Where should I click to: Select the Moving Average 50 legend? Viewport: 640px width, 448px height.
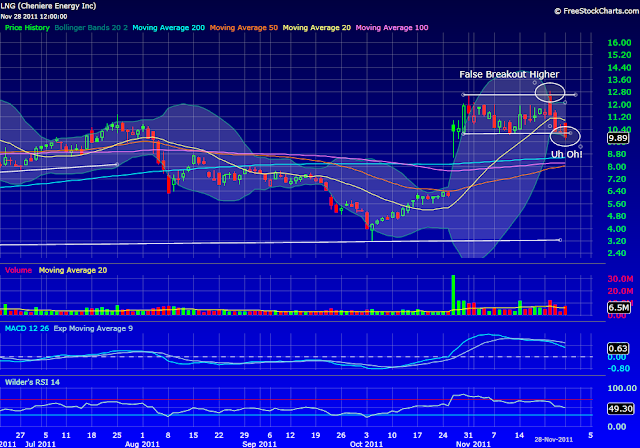click(244, 28)
